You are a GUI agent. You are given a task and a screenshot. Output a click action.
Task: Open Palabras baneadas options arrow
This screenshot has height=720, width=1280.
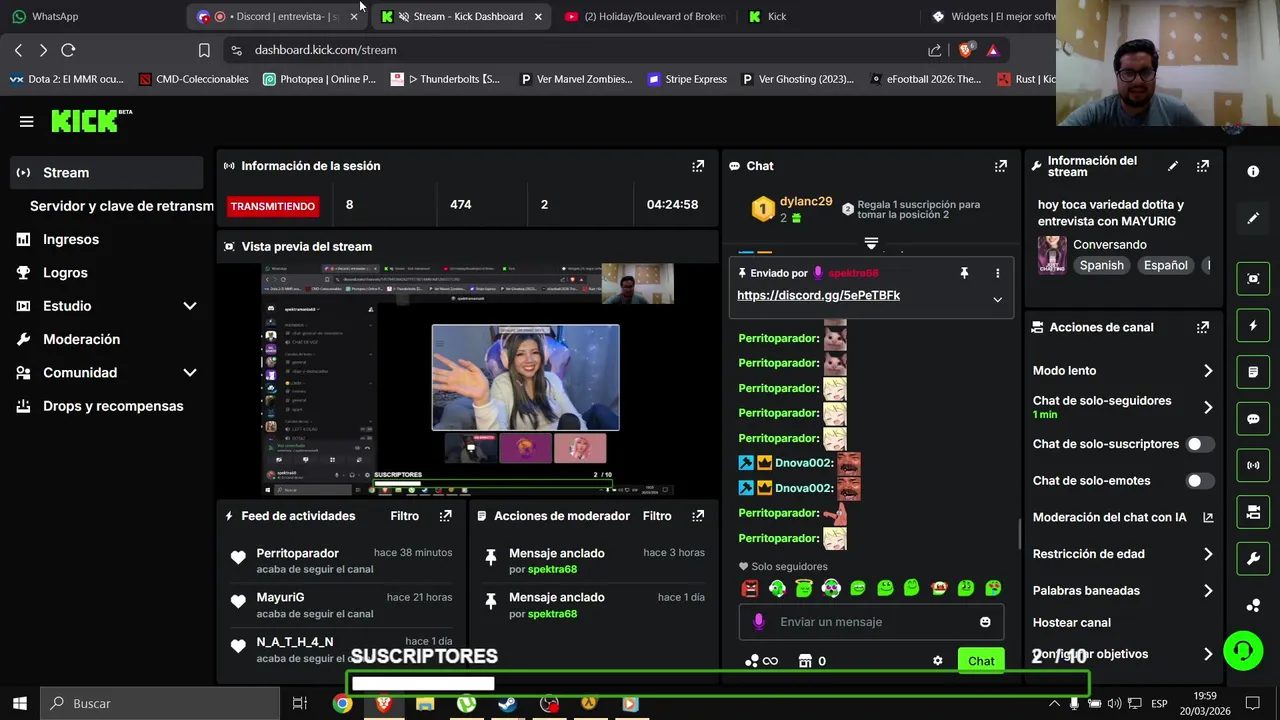1208,591
